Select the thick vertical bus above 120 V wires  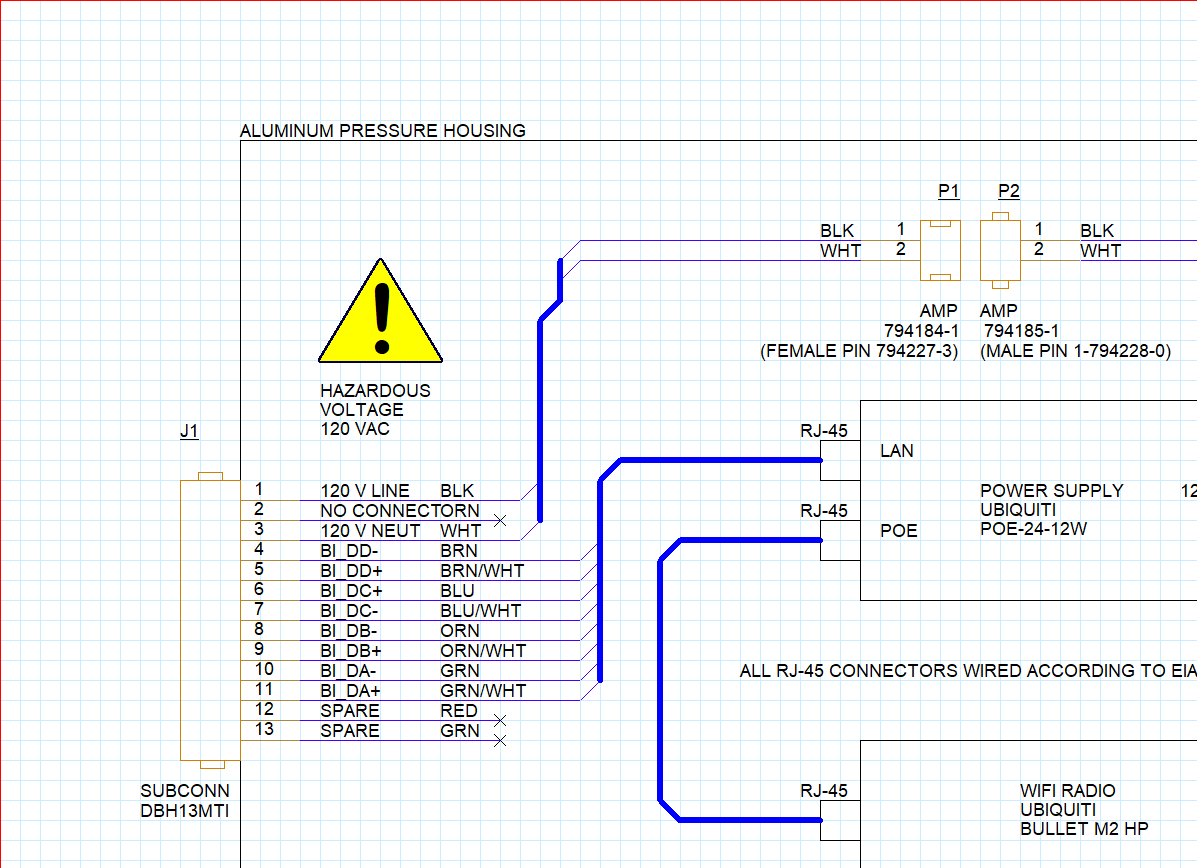(x=540, y=412)
